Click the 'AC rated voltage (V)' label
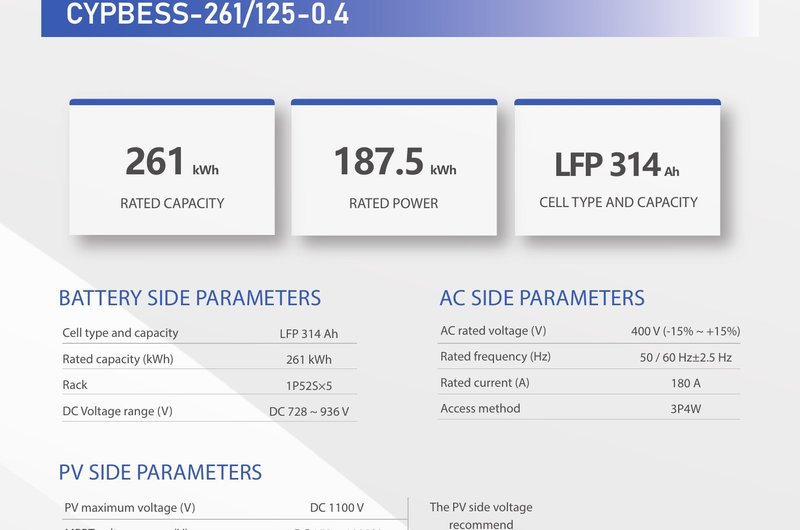This screenshot has width=800, height=530. coord(493,331)
